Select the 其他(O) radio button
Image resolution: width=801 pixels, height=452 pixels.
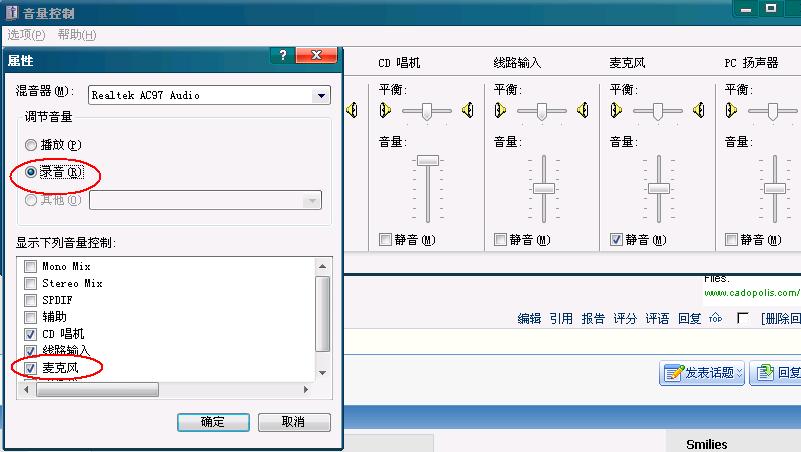[x=31, y=200]
